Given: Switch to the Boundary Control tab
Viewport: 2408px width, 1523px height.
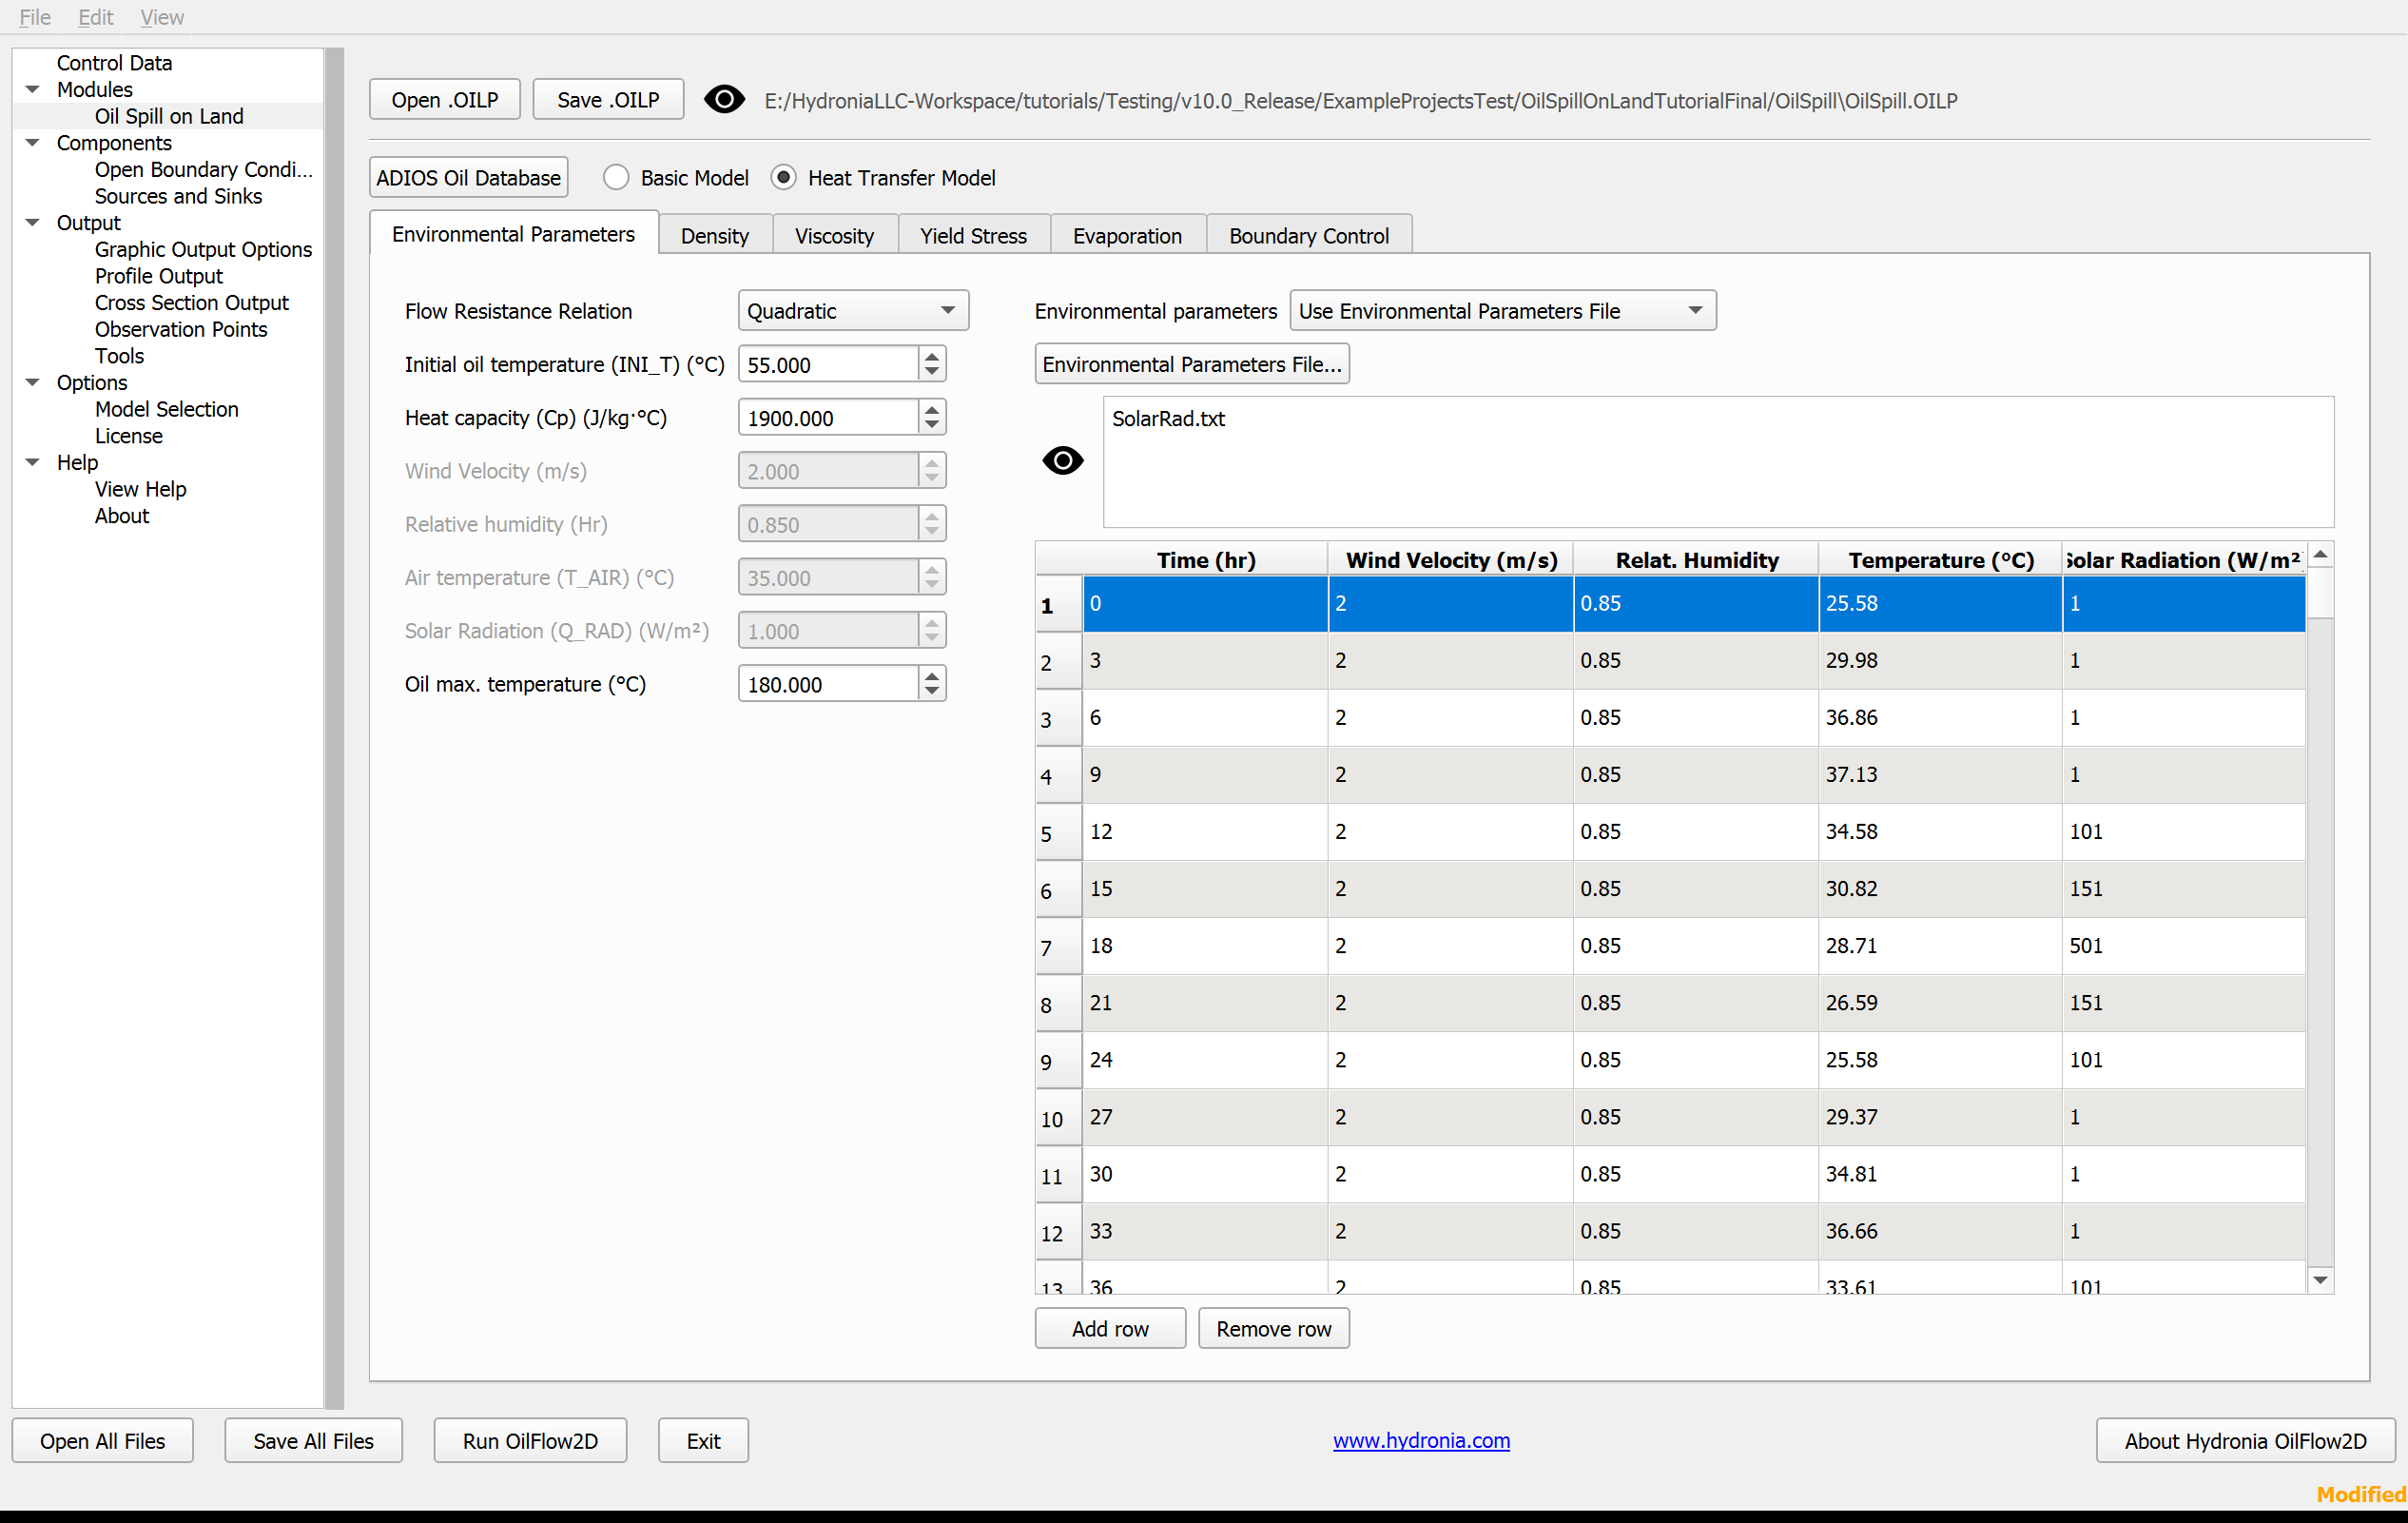Looking at the screenshot, I should coord(1308,236).
